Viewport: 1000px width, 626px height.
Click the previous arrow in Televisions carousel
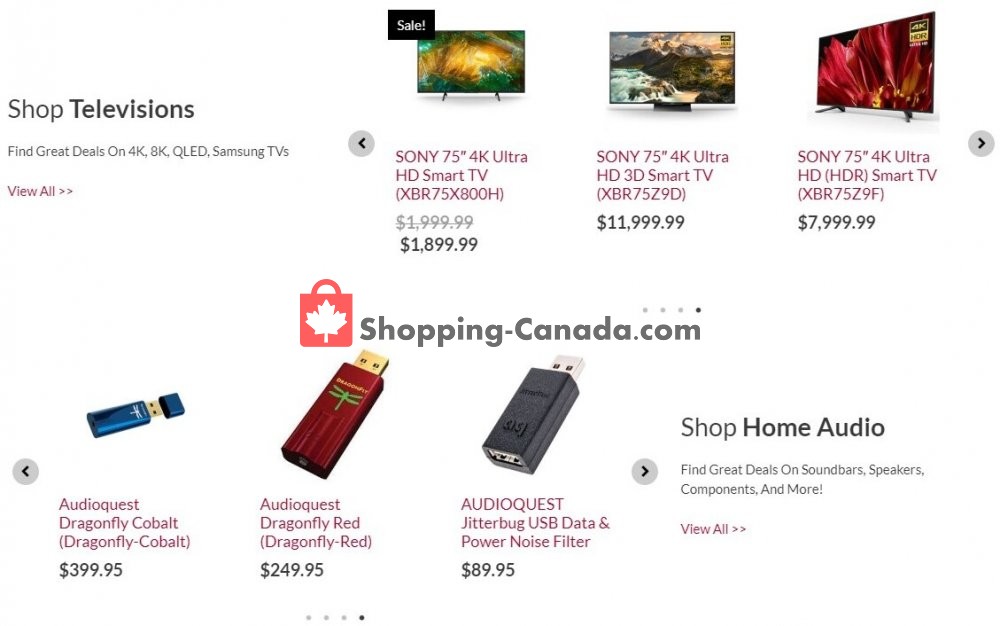(361, 143)
